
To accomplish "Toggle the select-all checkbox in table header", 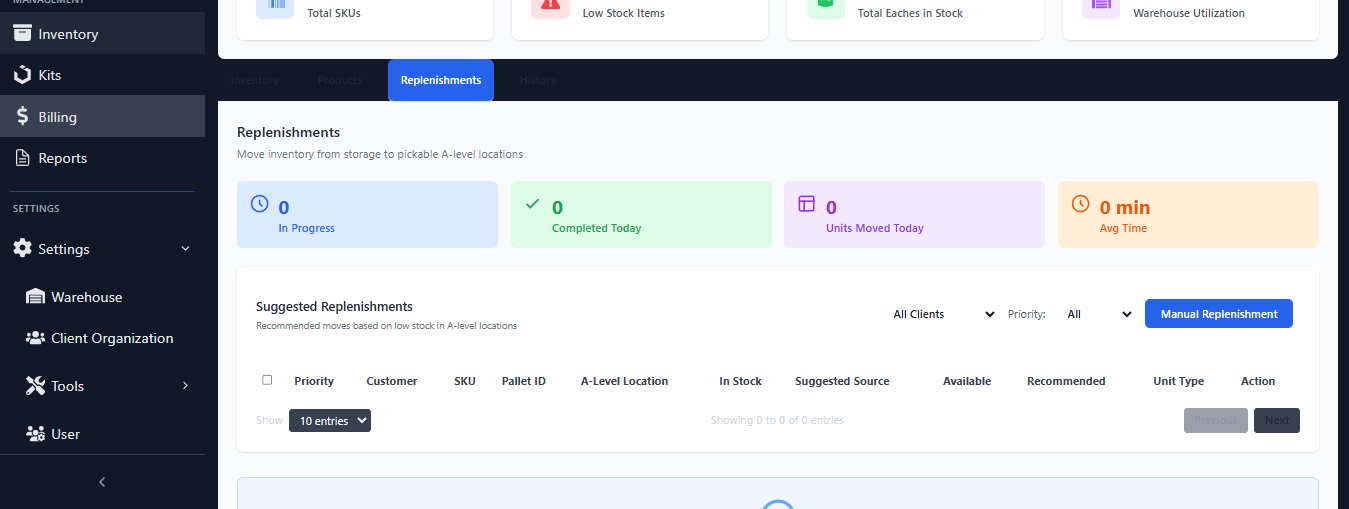I will pos(267,380).
